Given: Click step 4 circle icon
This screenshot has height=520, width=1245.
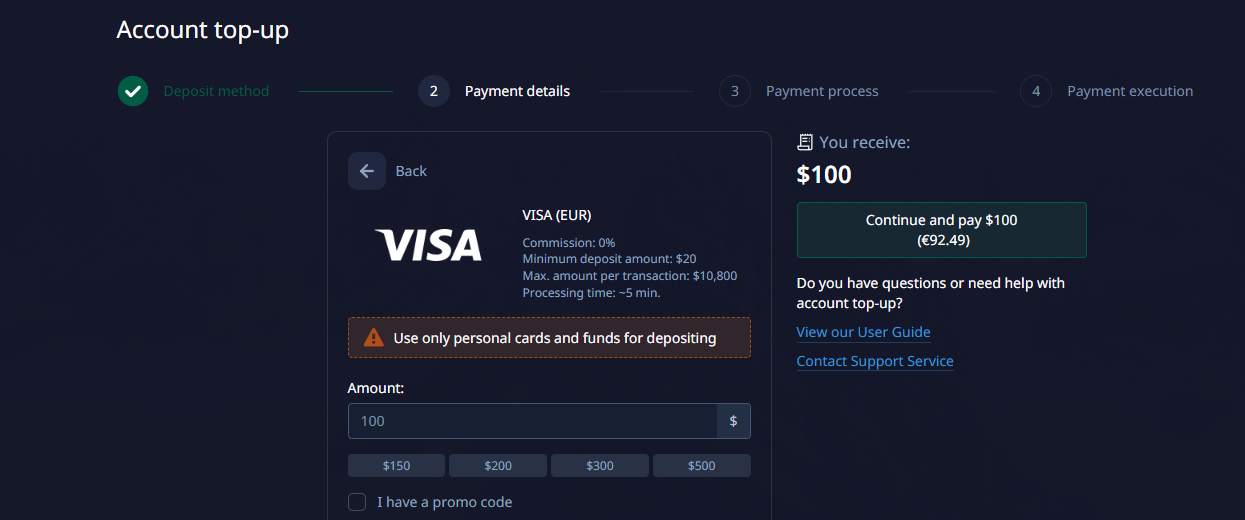Looking at the screenshot, I should (1036, 91).
